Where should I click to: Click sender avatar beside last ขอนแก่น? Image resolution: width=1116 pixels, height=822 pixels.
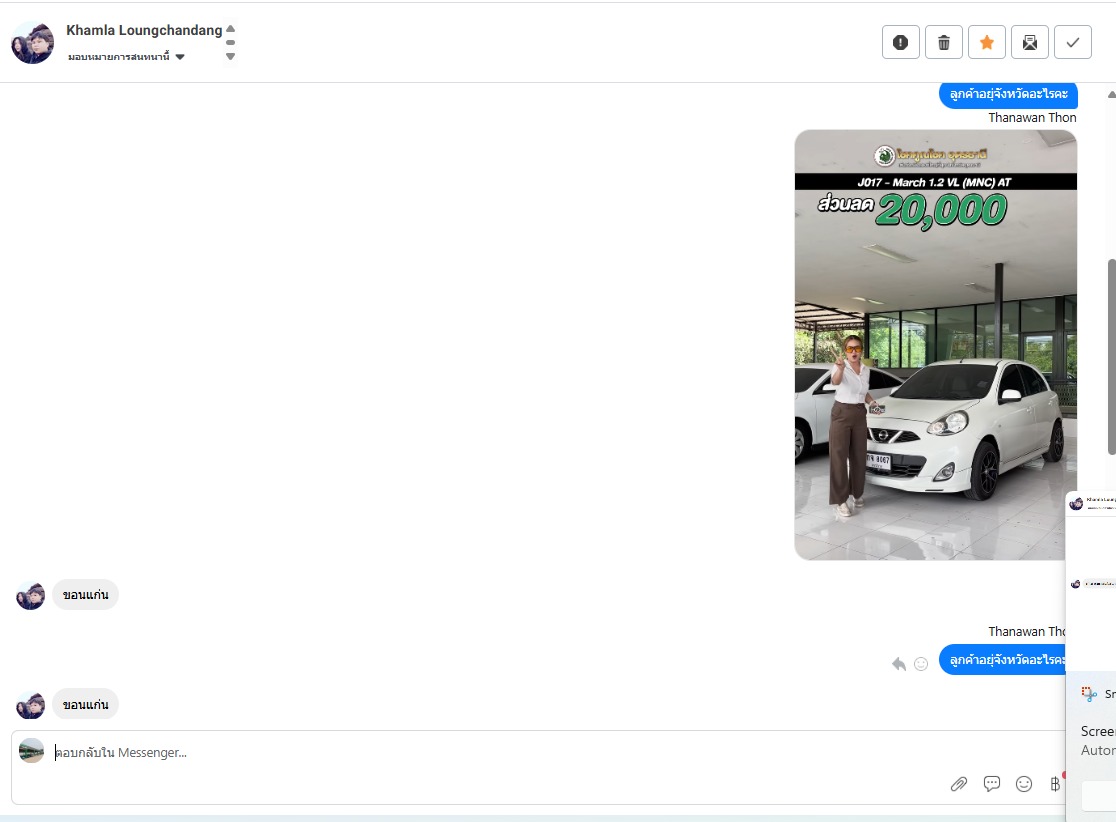pos(31,705)
